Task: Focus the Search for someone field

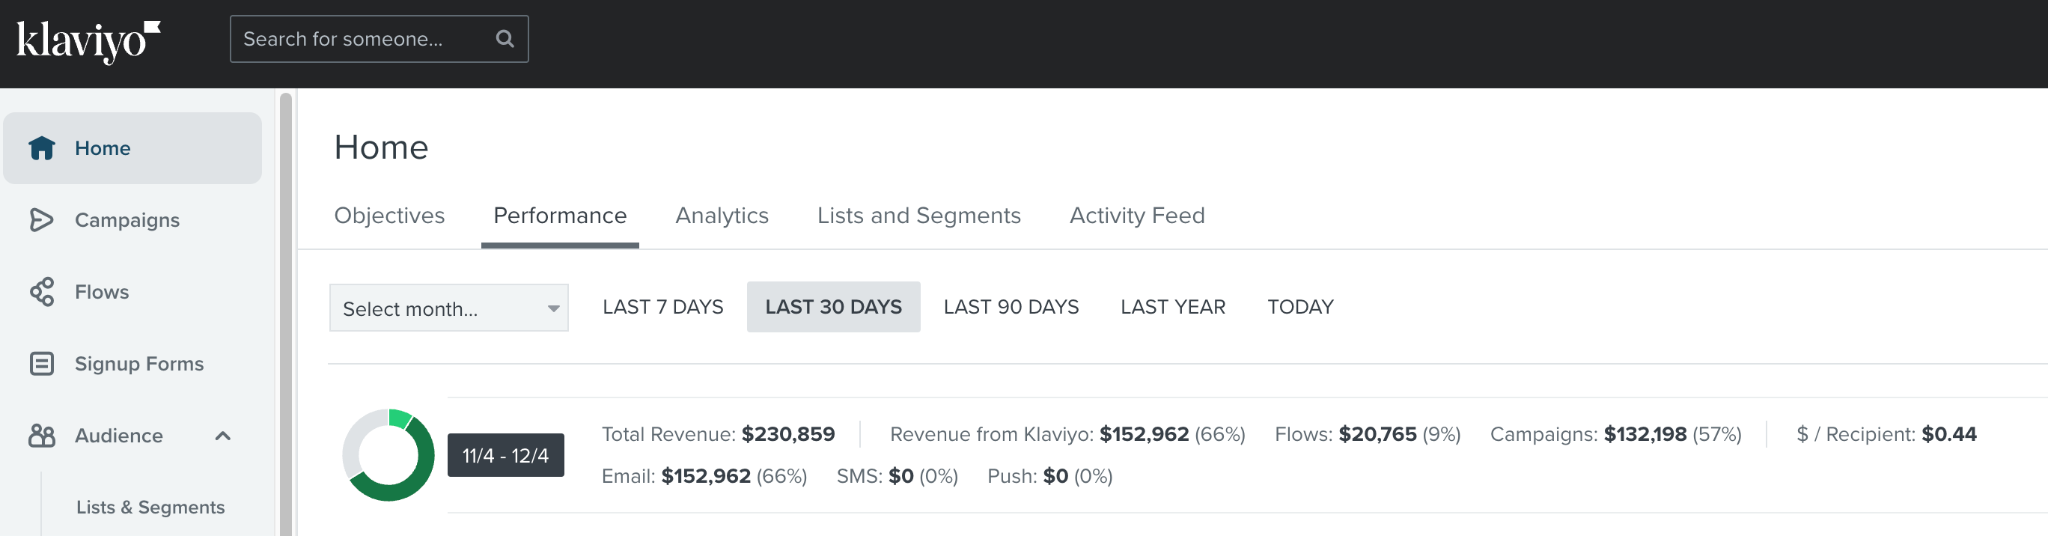Action: pos(379,39)
